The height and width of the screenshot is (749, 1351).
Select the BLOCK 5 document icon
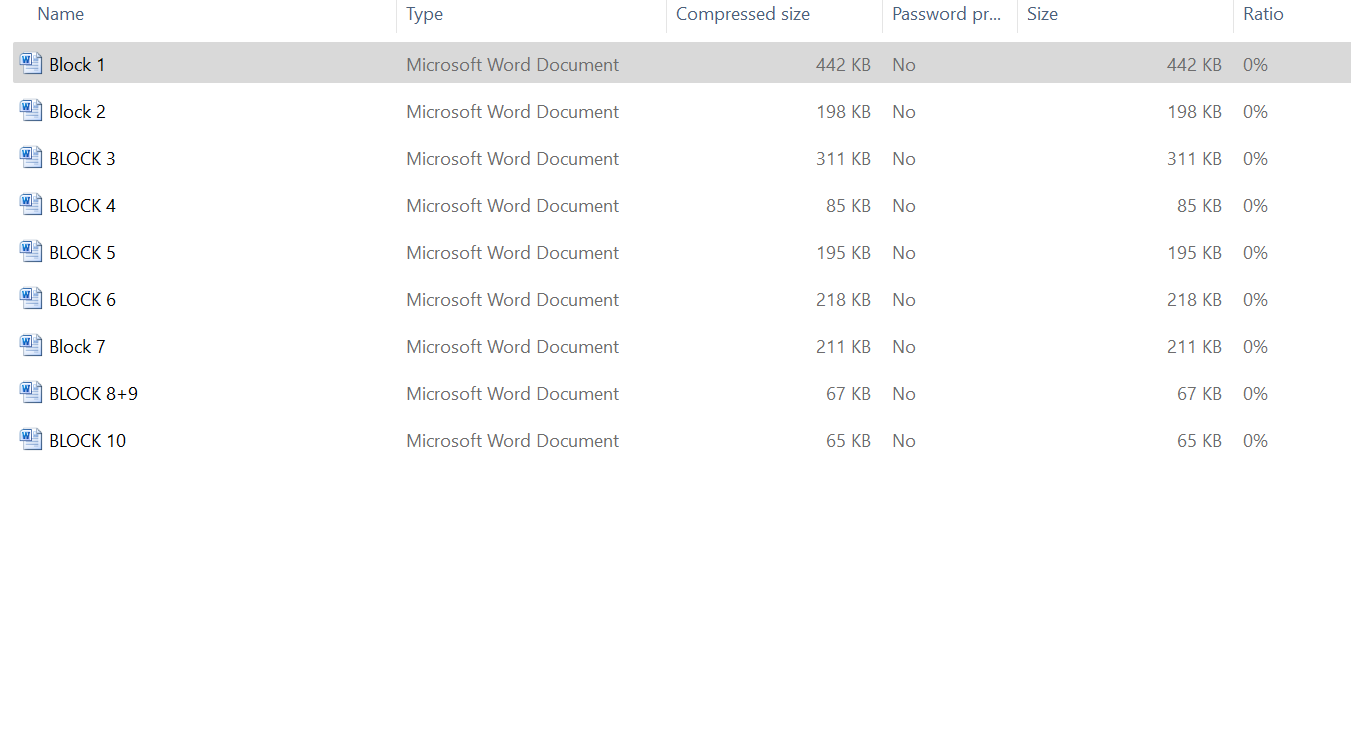tap(31, 251)
